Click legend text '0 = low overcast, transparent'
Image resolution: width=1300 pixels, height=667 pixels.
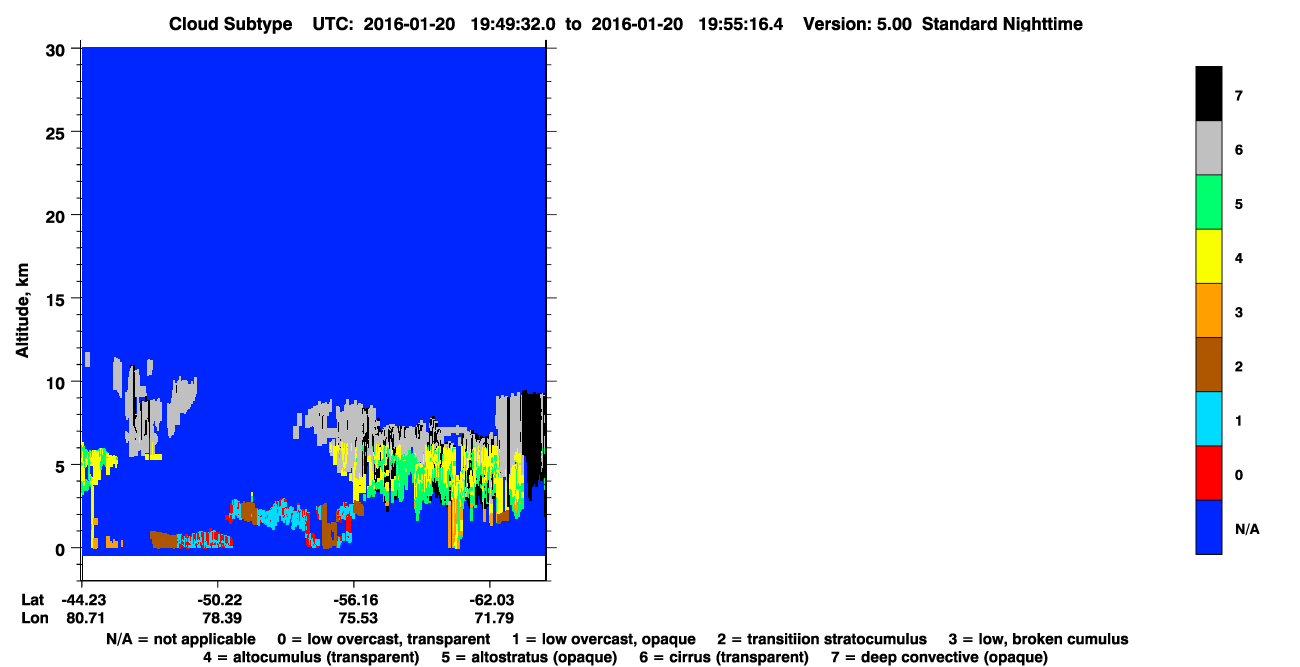pyautogui.click(x=384, y=639)
